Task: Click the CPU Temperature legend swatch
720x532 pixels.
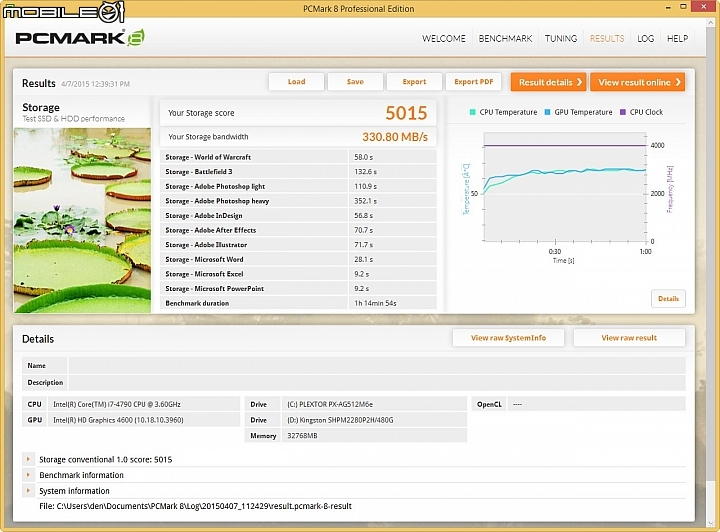Action: [x=472, y=112]
